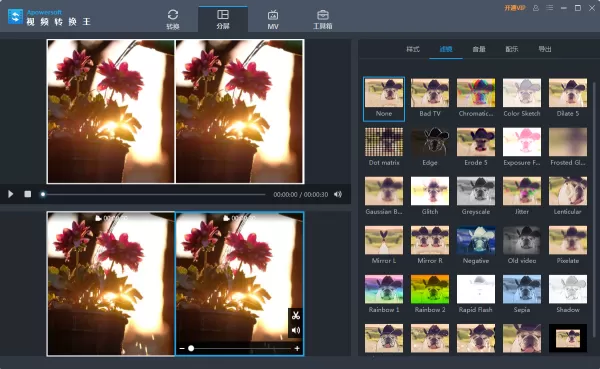The image size is (600, 369).
Task: Select the left clip in bottom panel
Action: 111,284
